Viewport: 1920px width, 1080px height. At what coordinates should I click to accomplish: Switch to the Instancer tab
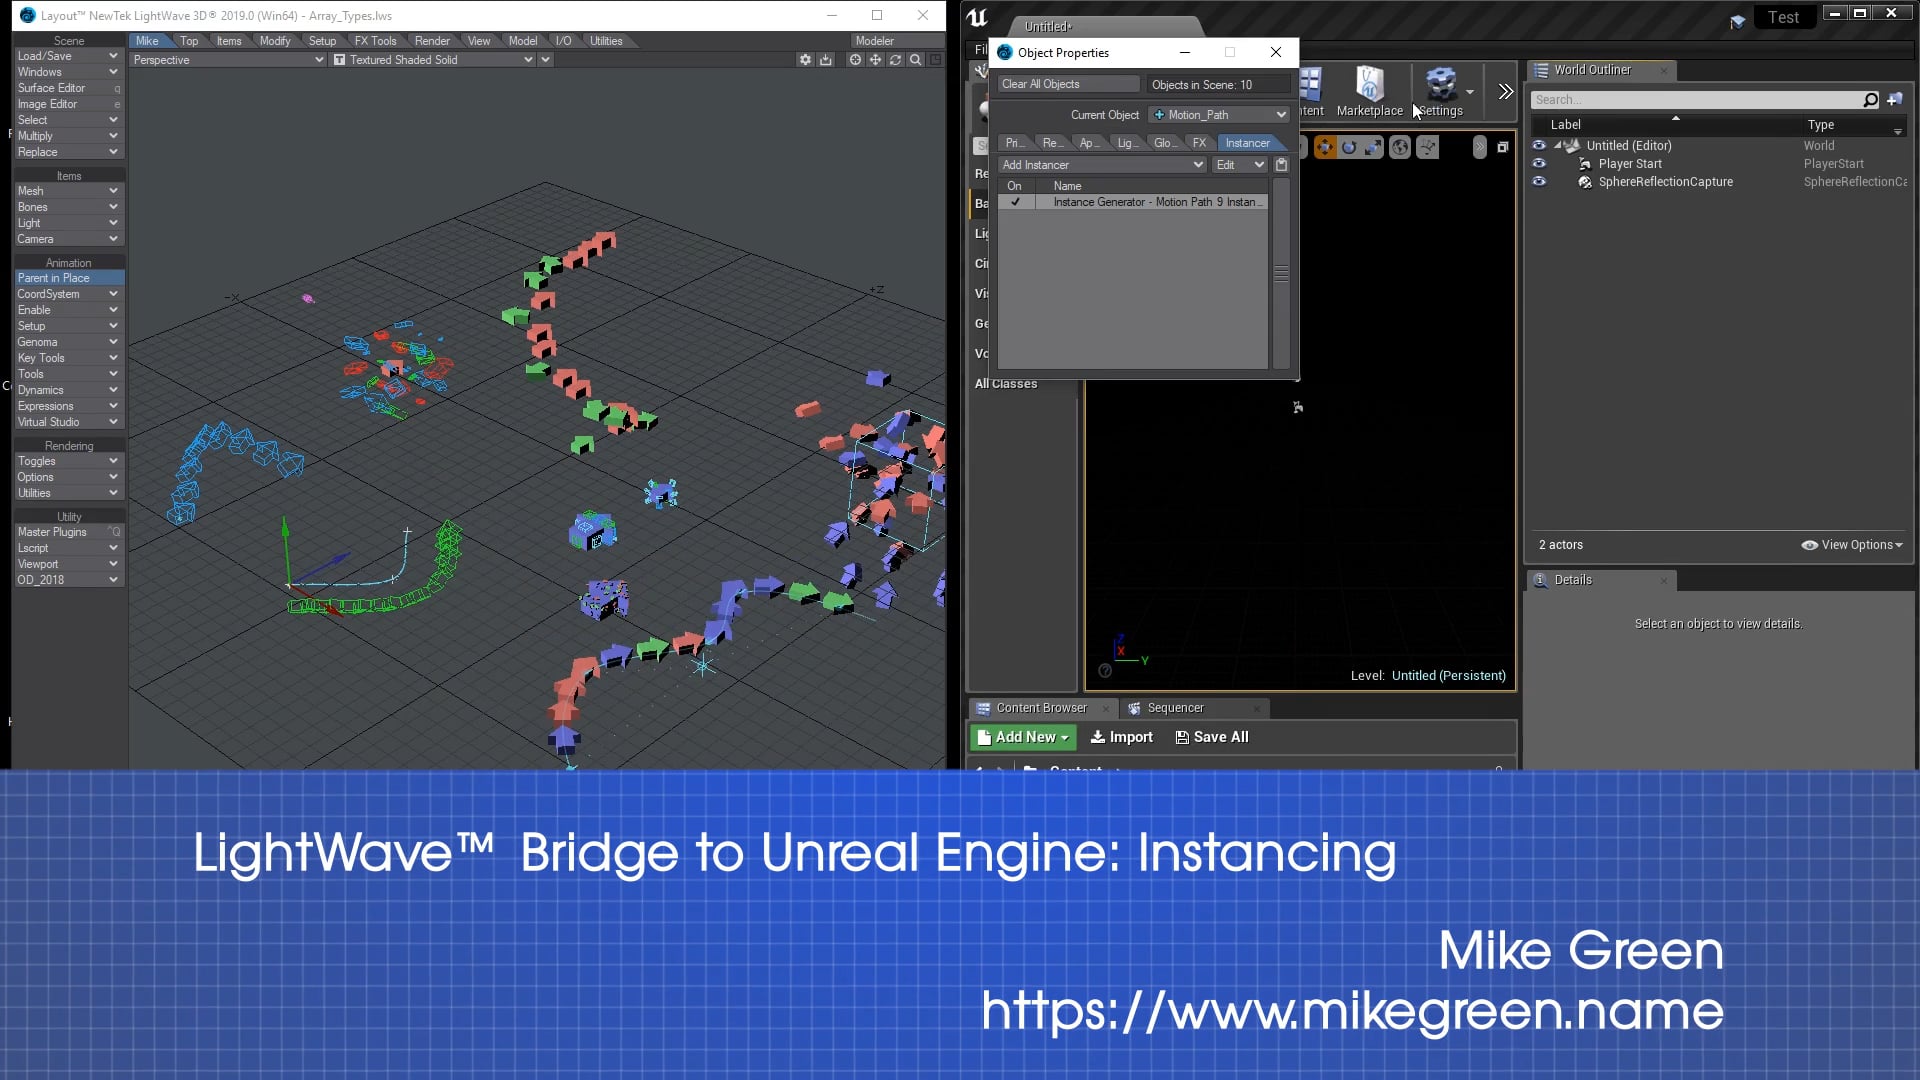click(1247, 143)
